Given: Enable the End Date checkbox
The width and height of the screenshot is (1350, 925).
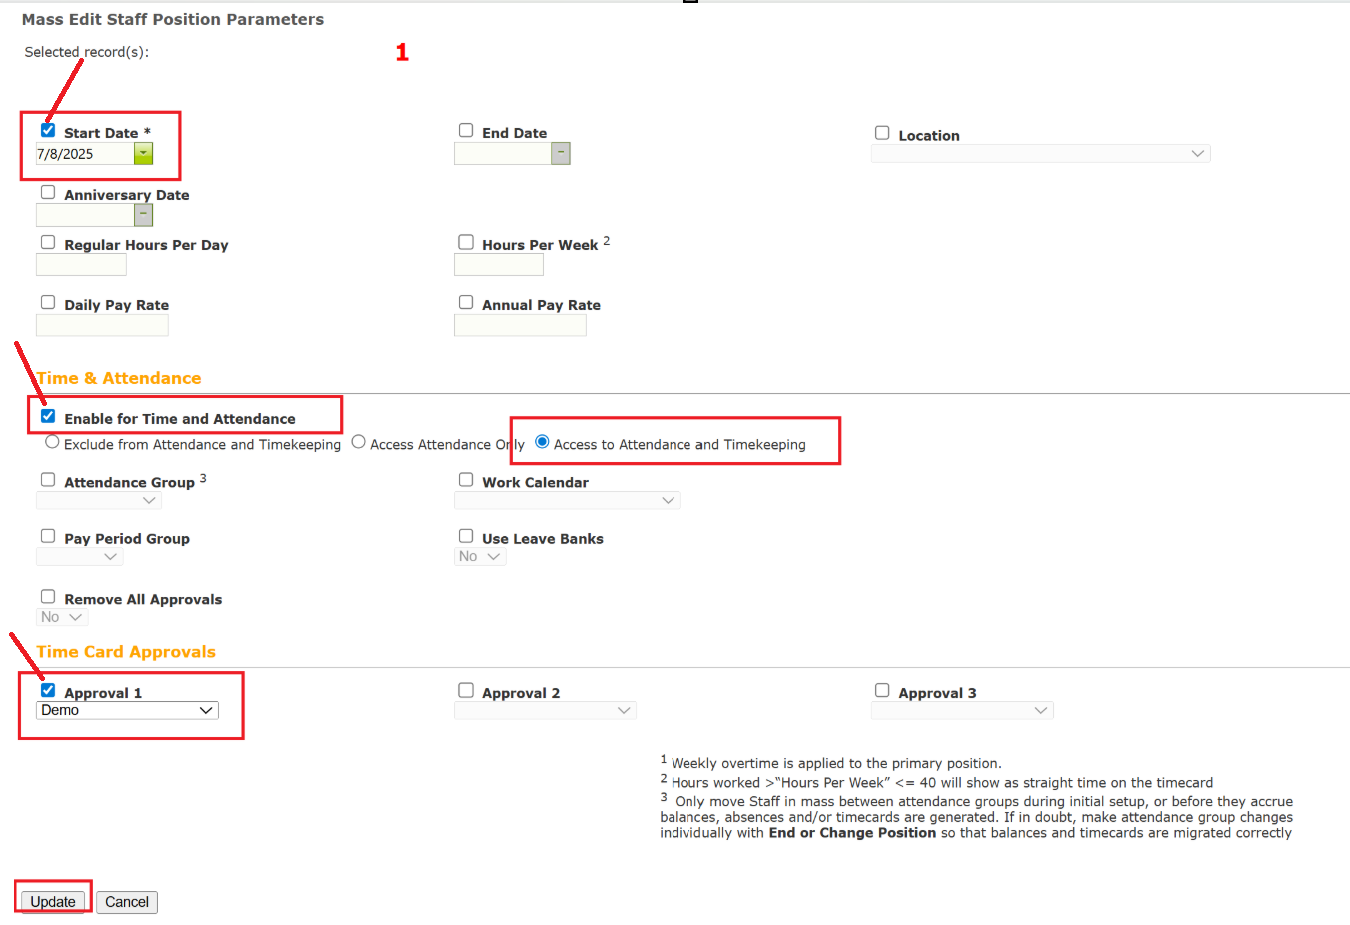Looking at the screenshot, I should click(x=466, y=130).
